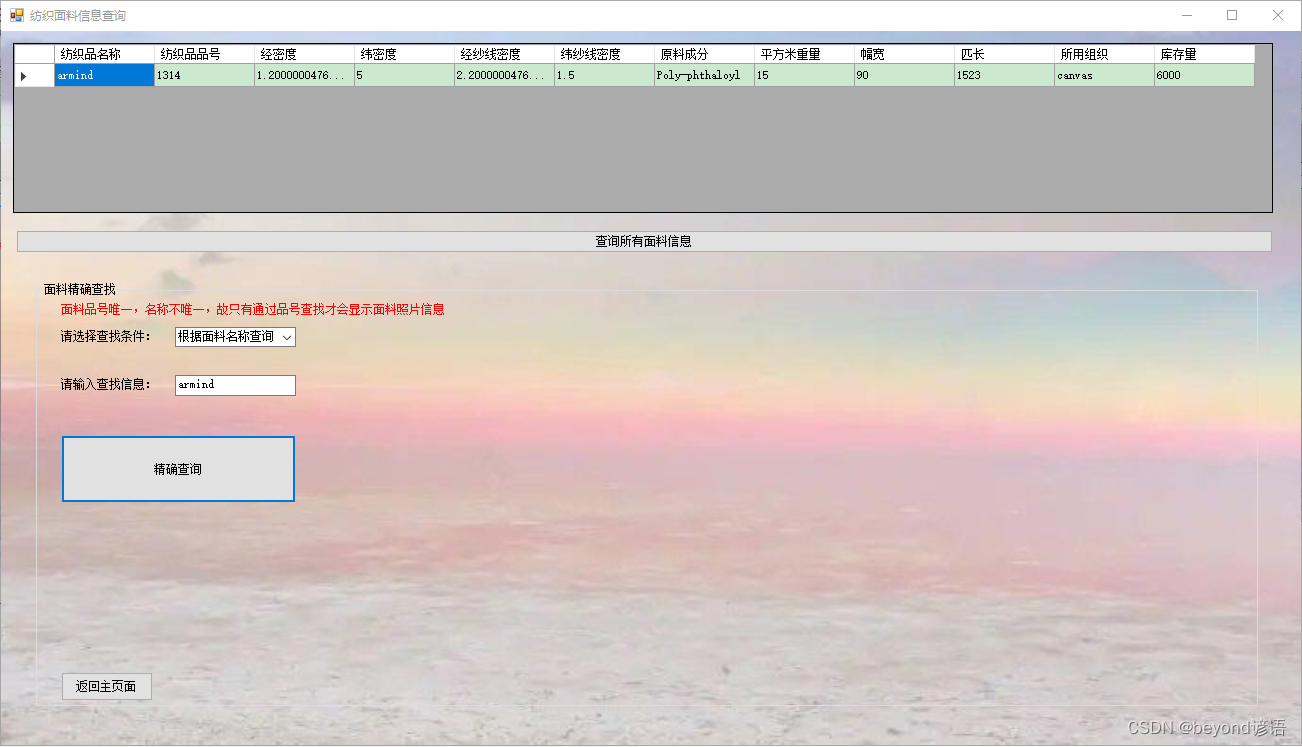The image size is (1302, 747).
Task: Sort by the 纺织品名称 column header
Action: (105, 55)
